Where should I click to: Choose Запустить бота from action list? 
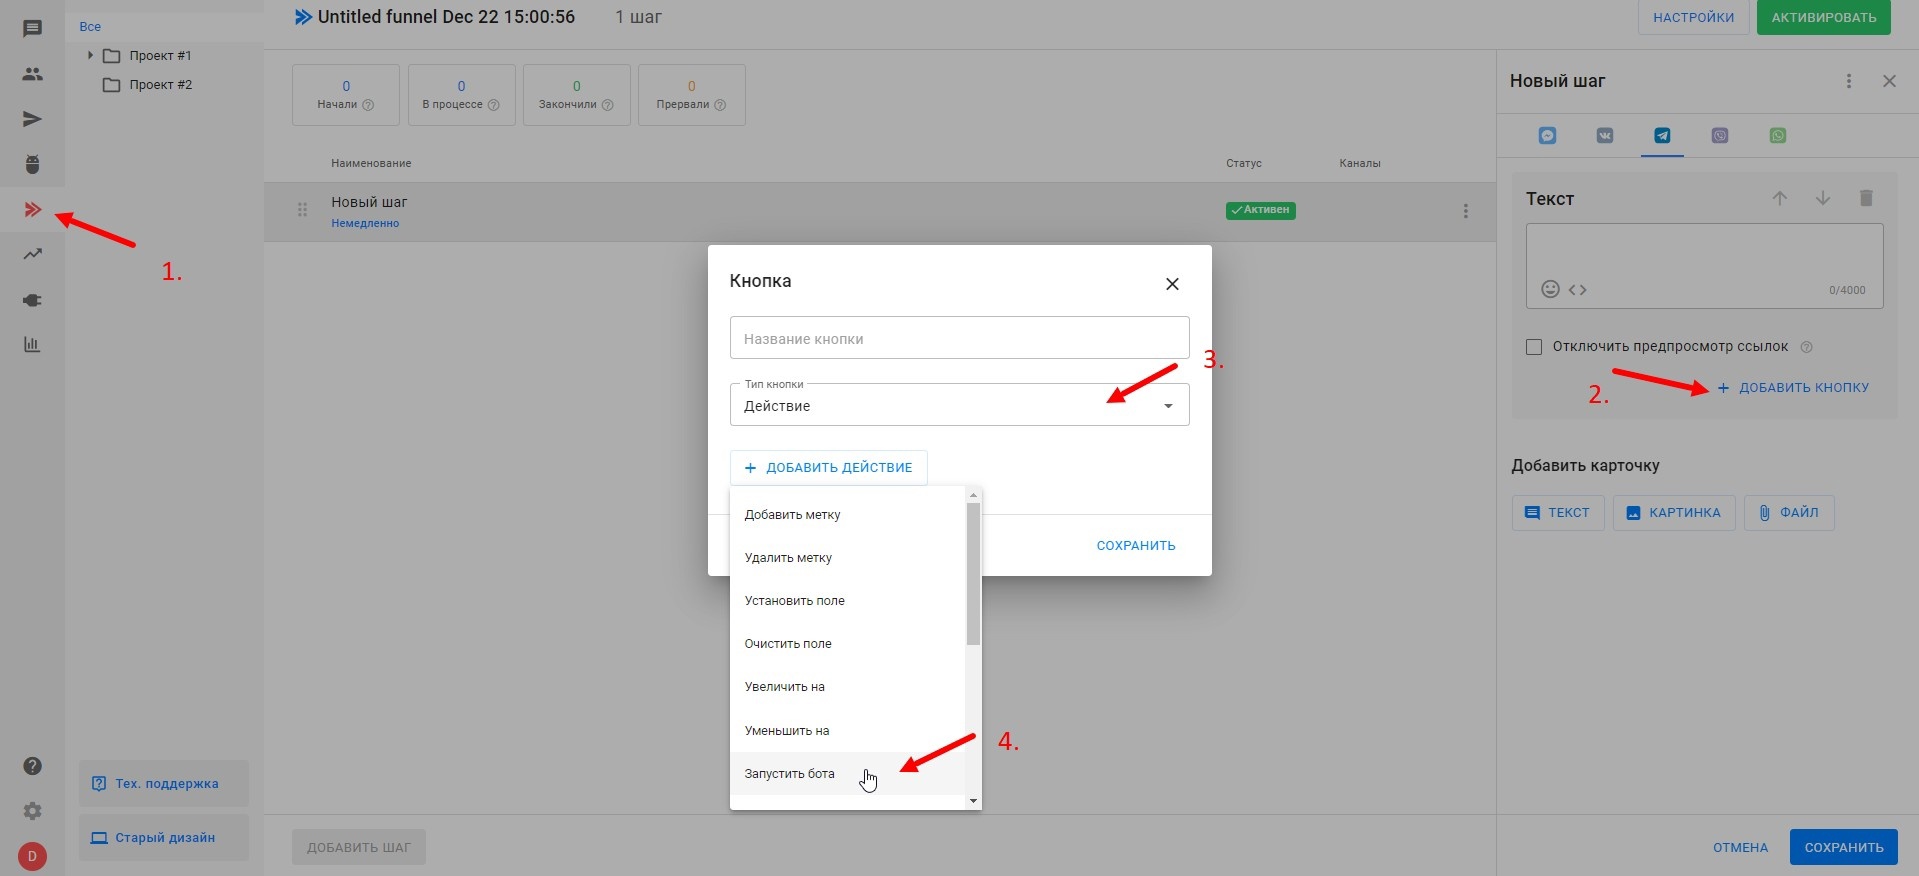click(x=789, y=774)
